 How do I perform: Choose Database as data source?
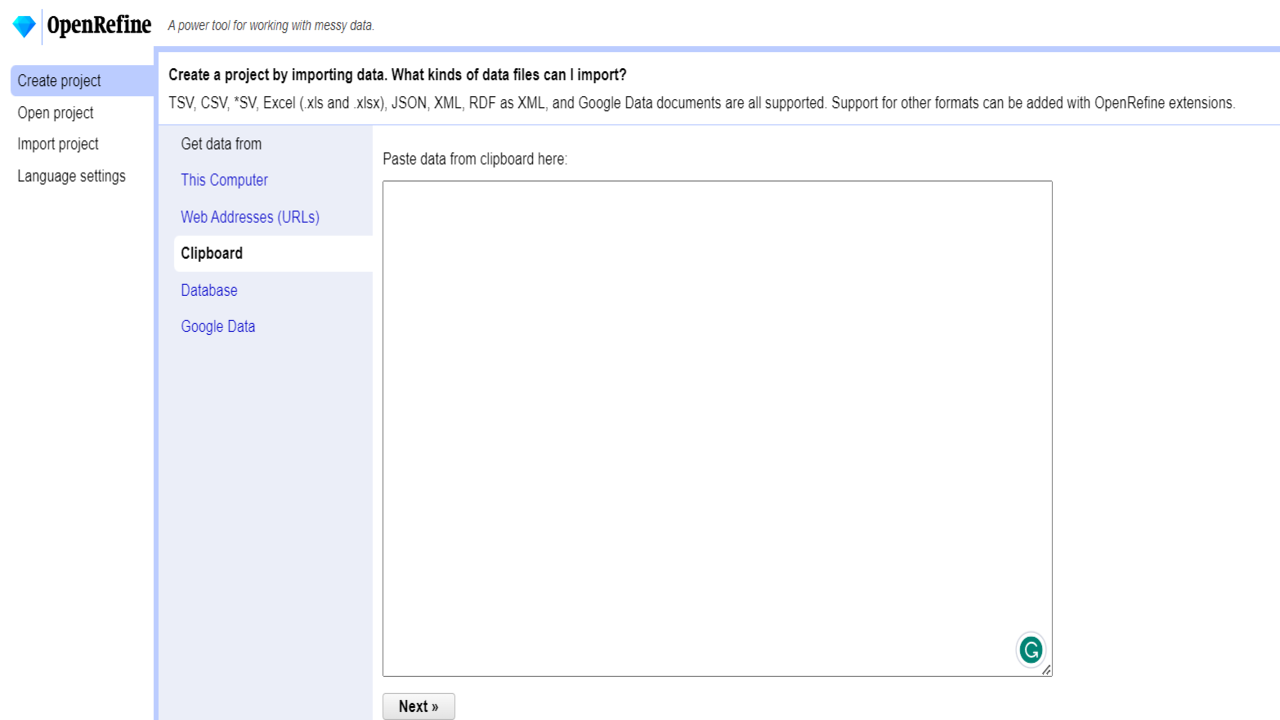[x=209, y=290]
